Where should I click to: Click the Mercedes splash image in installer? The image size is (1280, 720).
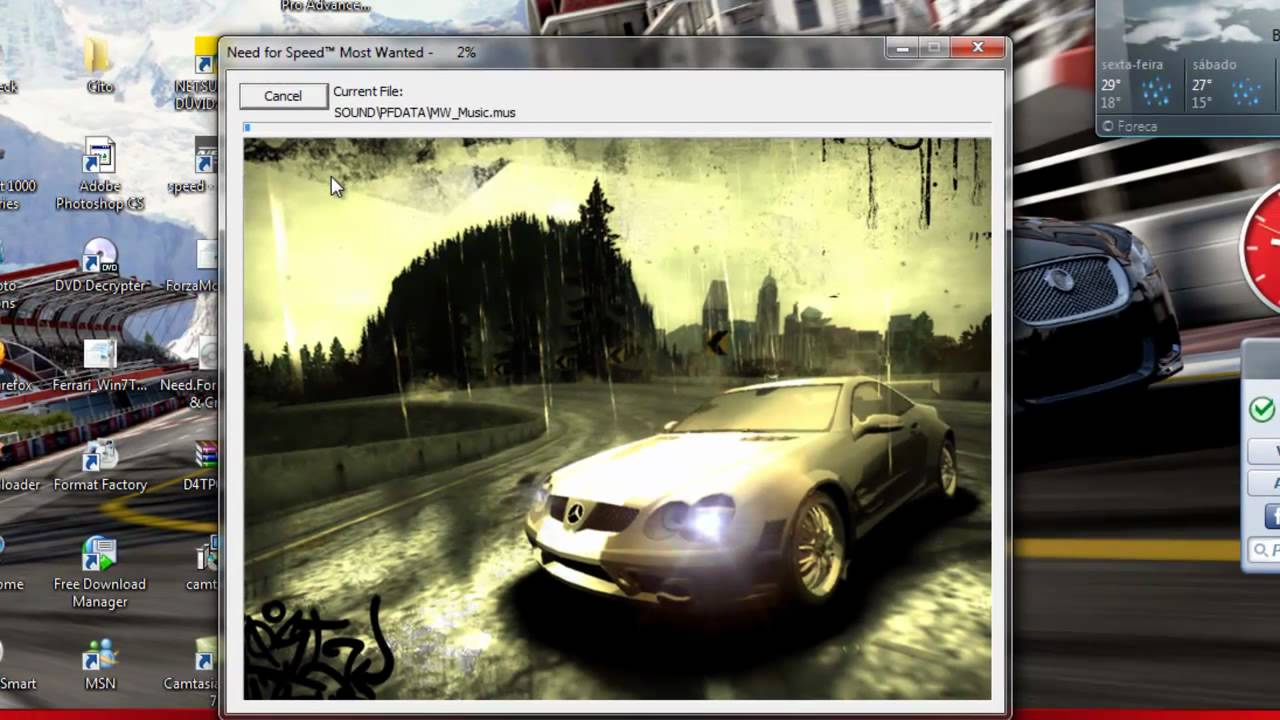click(x=617, y=418)
